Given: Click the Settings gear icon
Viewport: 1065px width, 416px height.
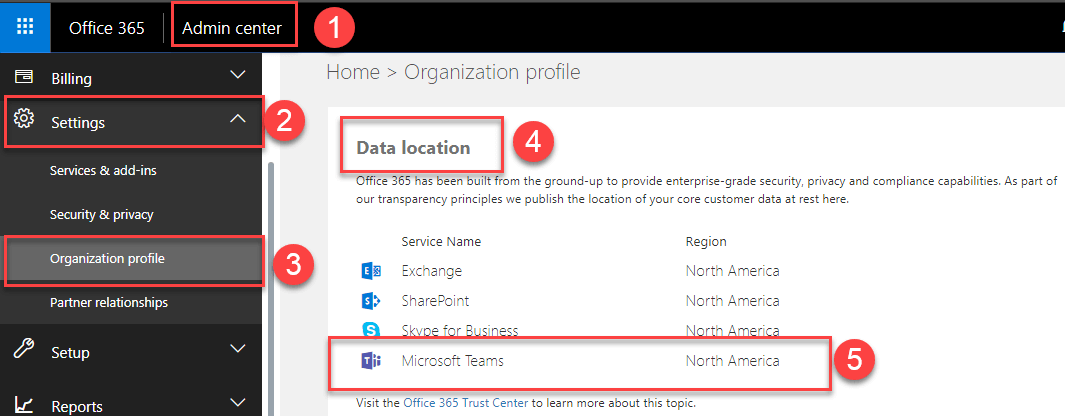Looking at the screenshot, I should tap(24, 121).
